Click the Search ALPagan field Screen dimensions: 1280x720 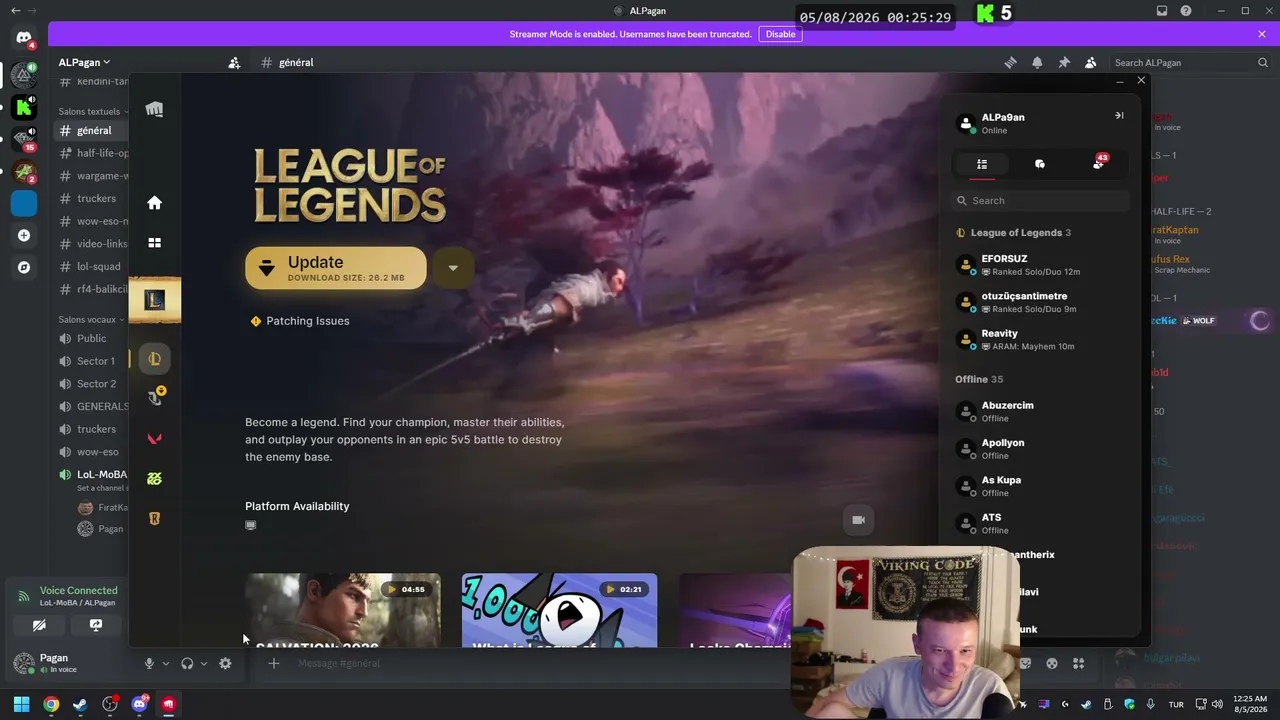tap(1190, 63)
